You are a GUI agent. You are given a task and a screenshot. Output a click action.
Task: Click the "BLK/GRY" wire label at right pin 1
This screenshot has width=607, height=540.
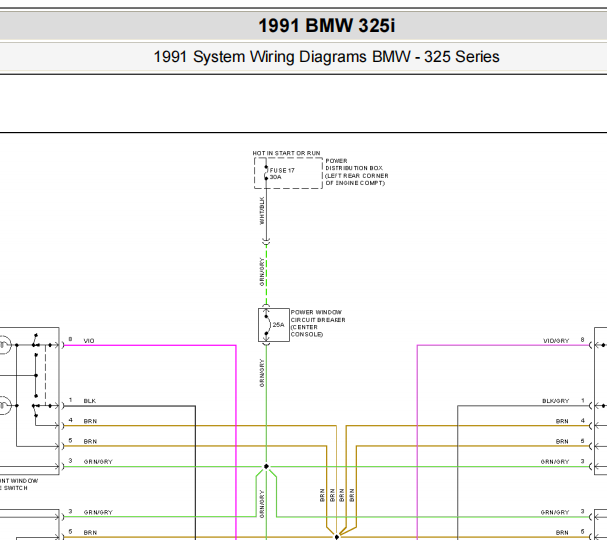click(556, 401)
